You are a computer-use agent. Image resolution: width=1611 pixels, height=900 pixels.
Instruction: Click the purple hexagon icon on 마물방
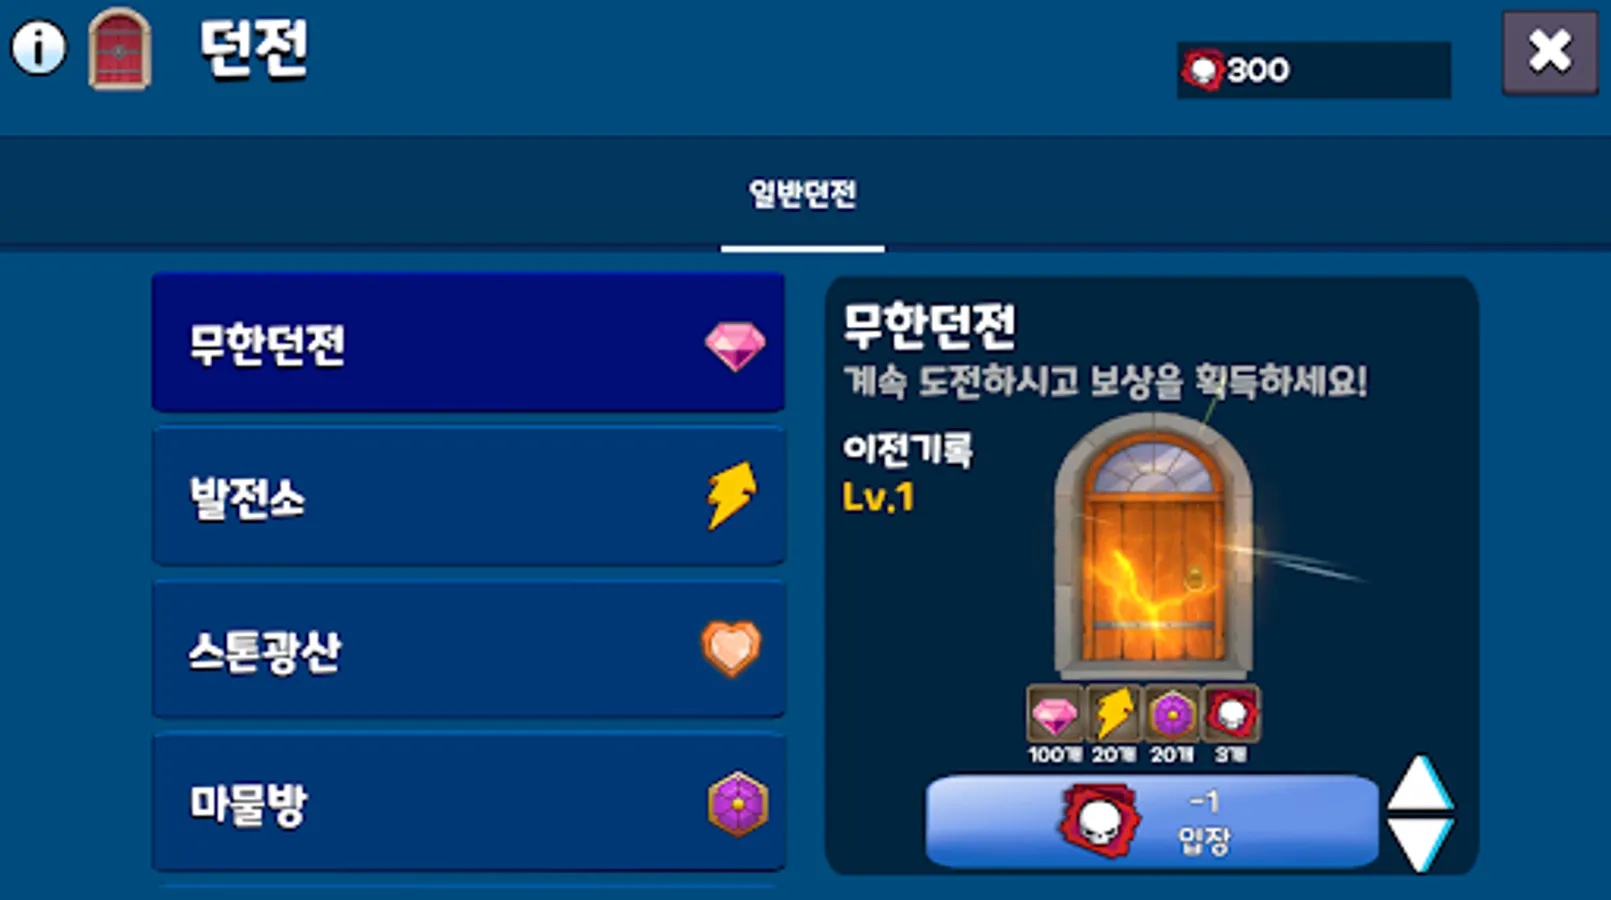tap(738, 804)
